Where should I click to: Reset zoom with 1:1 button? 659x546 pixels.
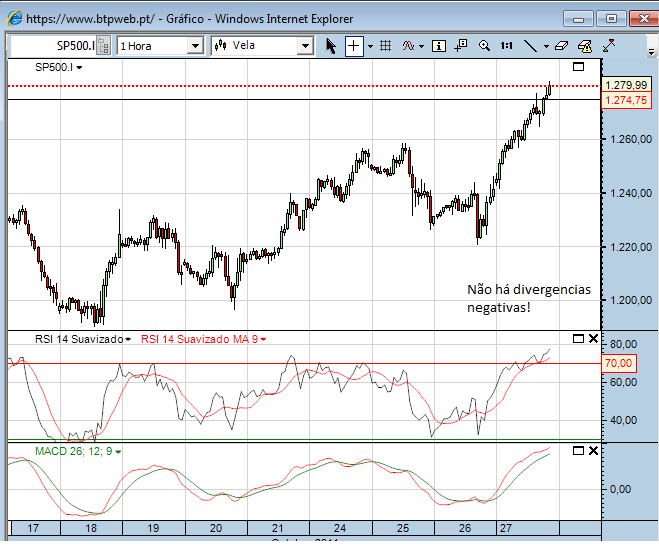(506, 45)
